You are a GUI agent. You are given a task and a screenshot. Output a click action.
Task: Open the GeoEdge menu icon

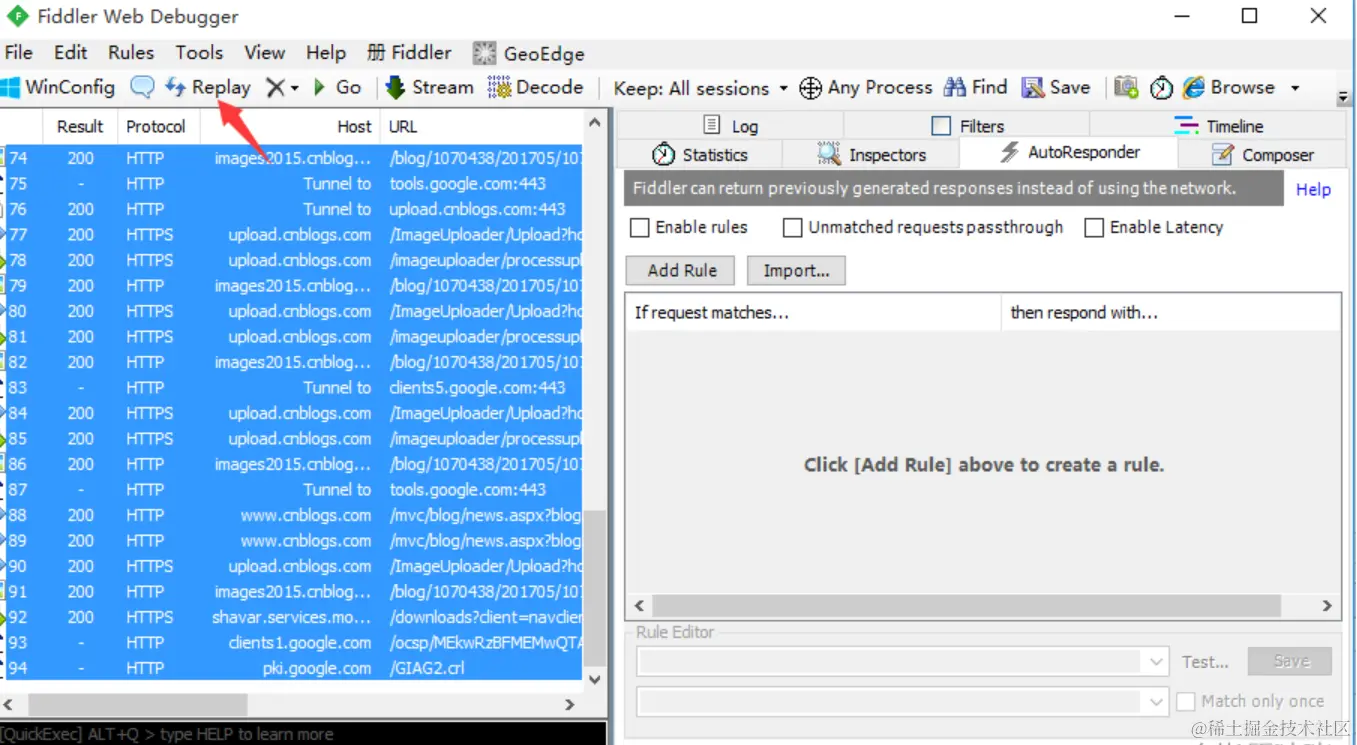tap(484, 53)
